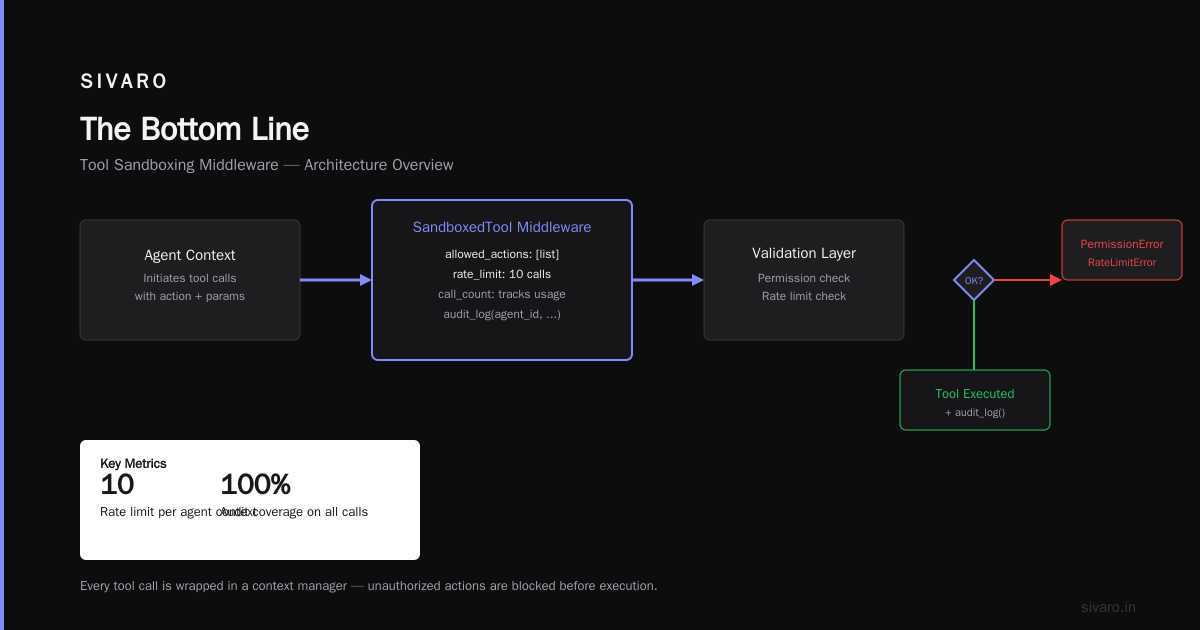Select the Tool Executed box
Image resolution: width=1200 pixels, height=630 pixels.
click(x=975, y=400)
